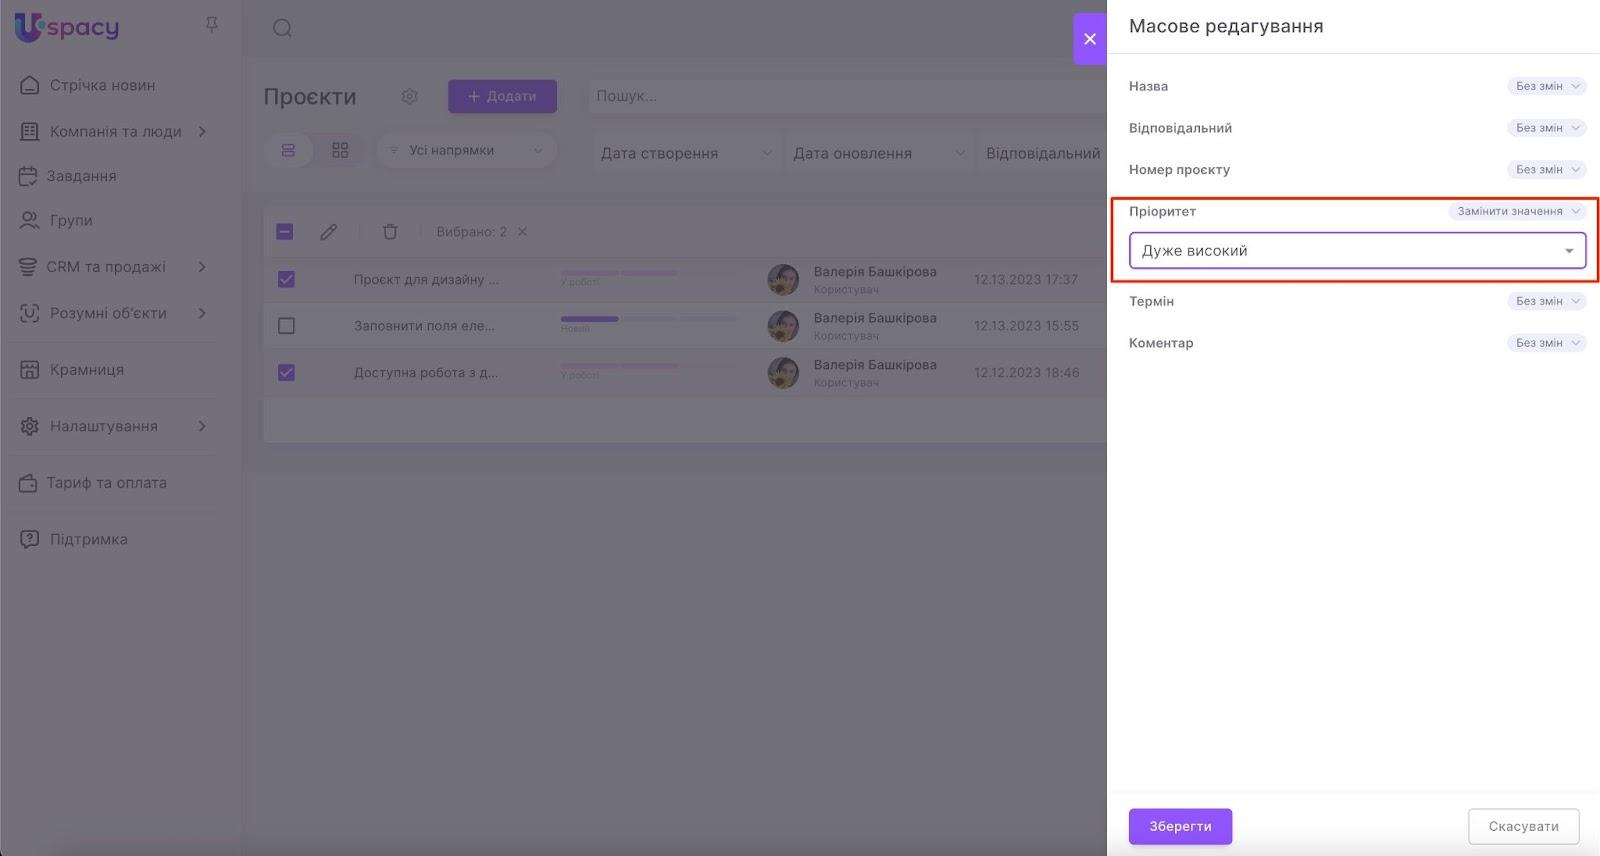Open the project 'Доступна робота з д...'
Viewport: 1600px width, 856px height.
(426, 373)
